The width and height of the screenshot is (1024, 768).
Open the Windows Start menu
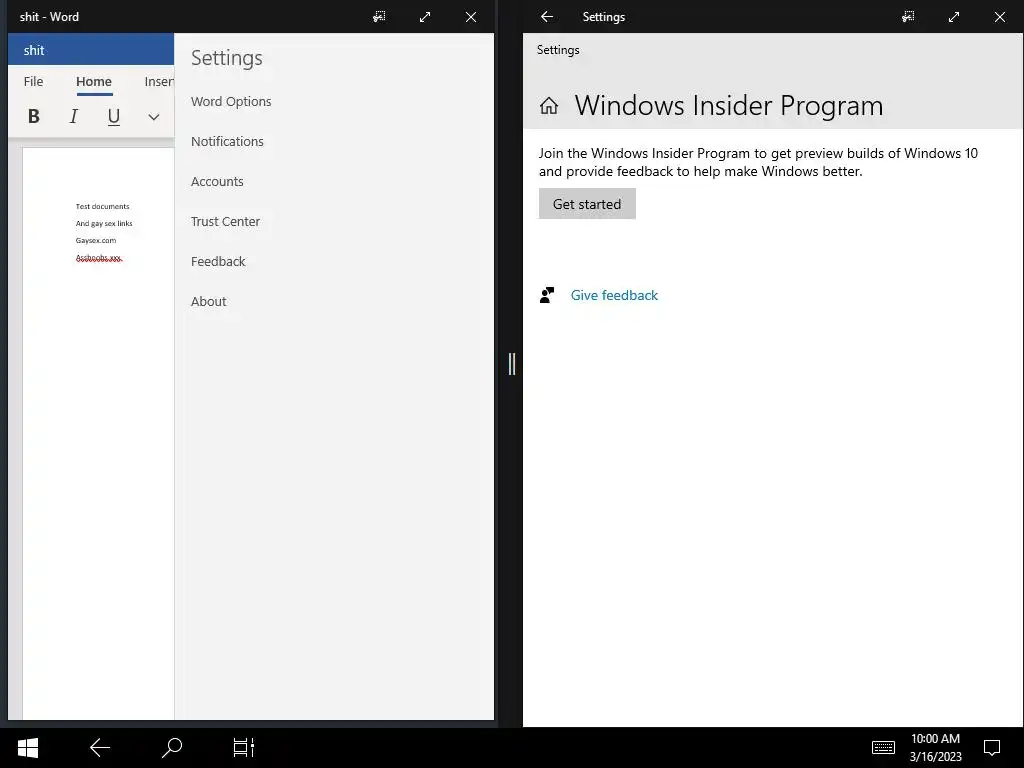tap(27, 748)
